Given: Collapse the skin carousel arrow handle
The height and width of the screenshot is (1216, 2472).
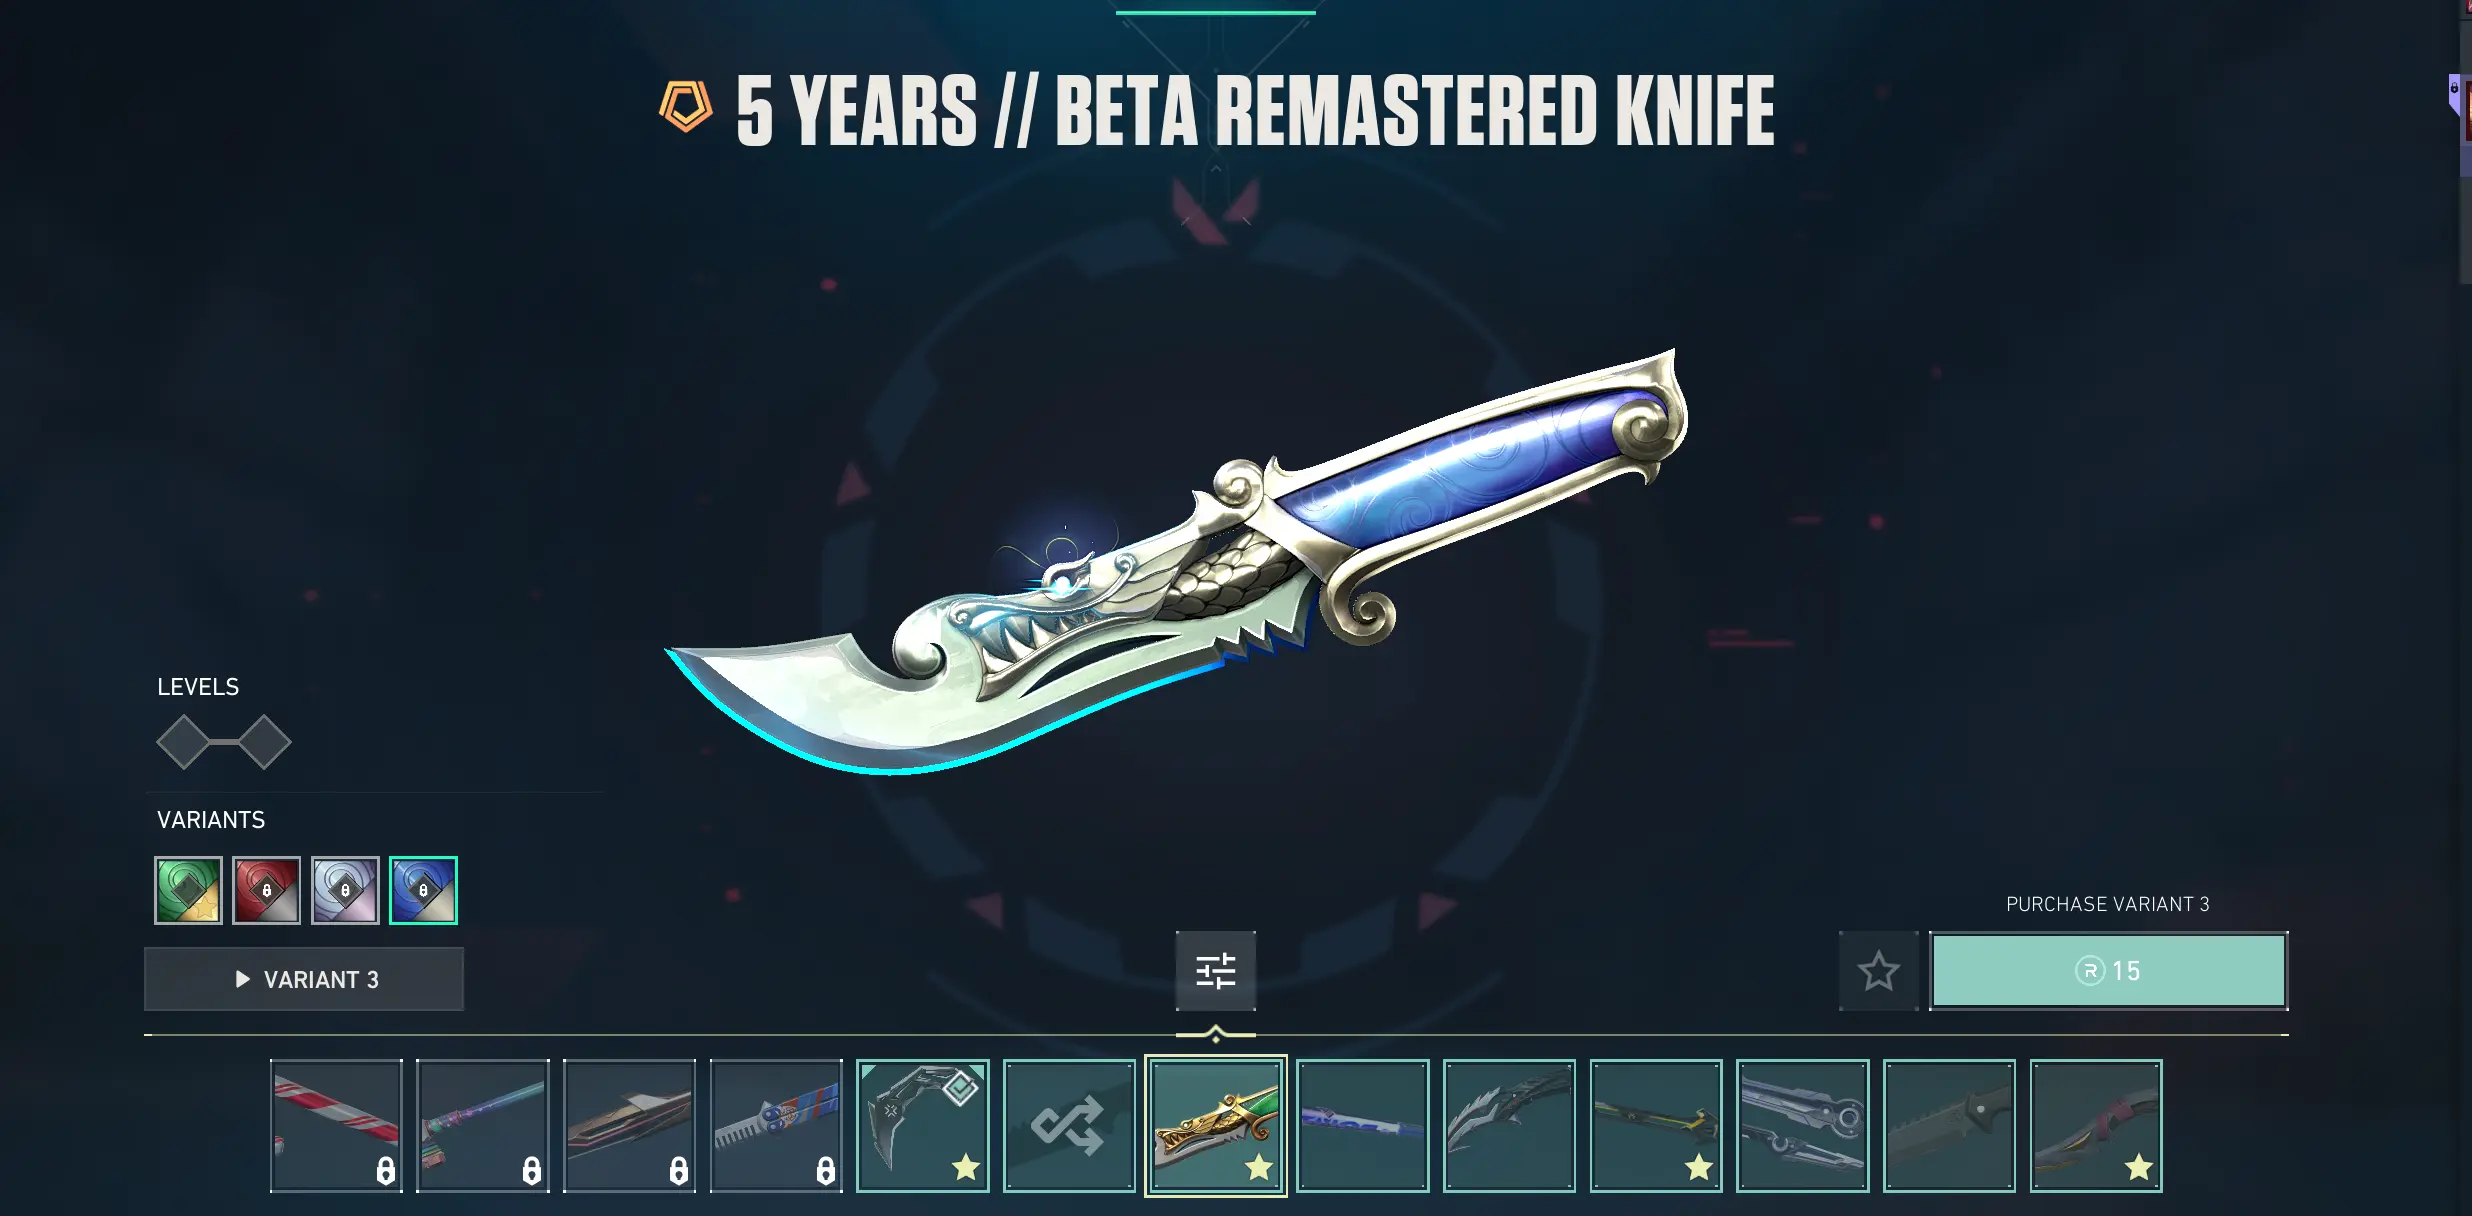Looking at the screenshot, I should pyautogui.click(x=1215, y=1035).
